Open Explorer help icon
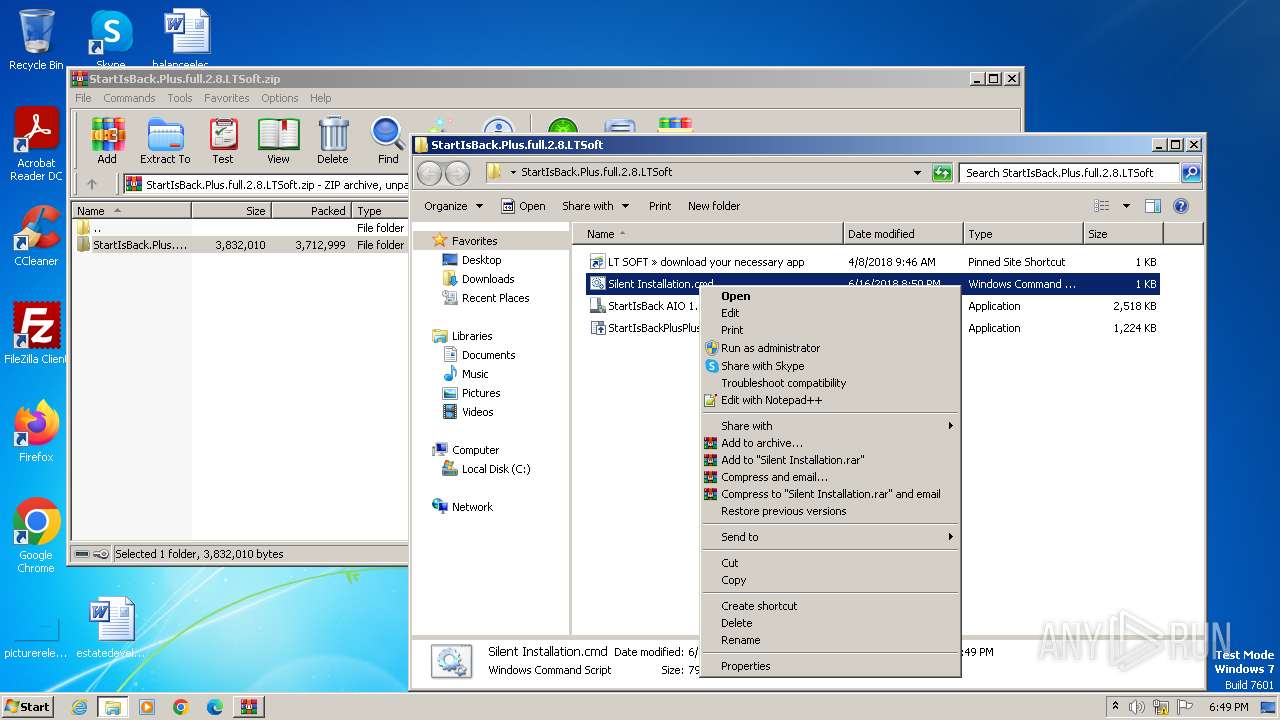The image size is (1280, 720). 1181,206
